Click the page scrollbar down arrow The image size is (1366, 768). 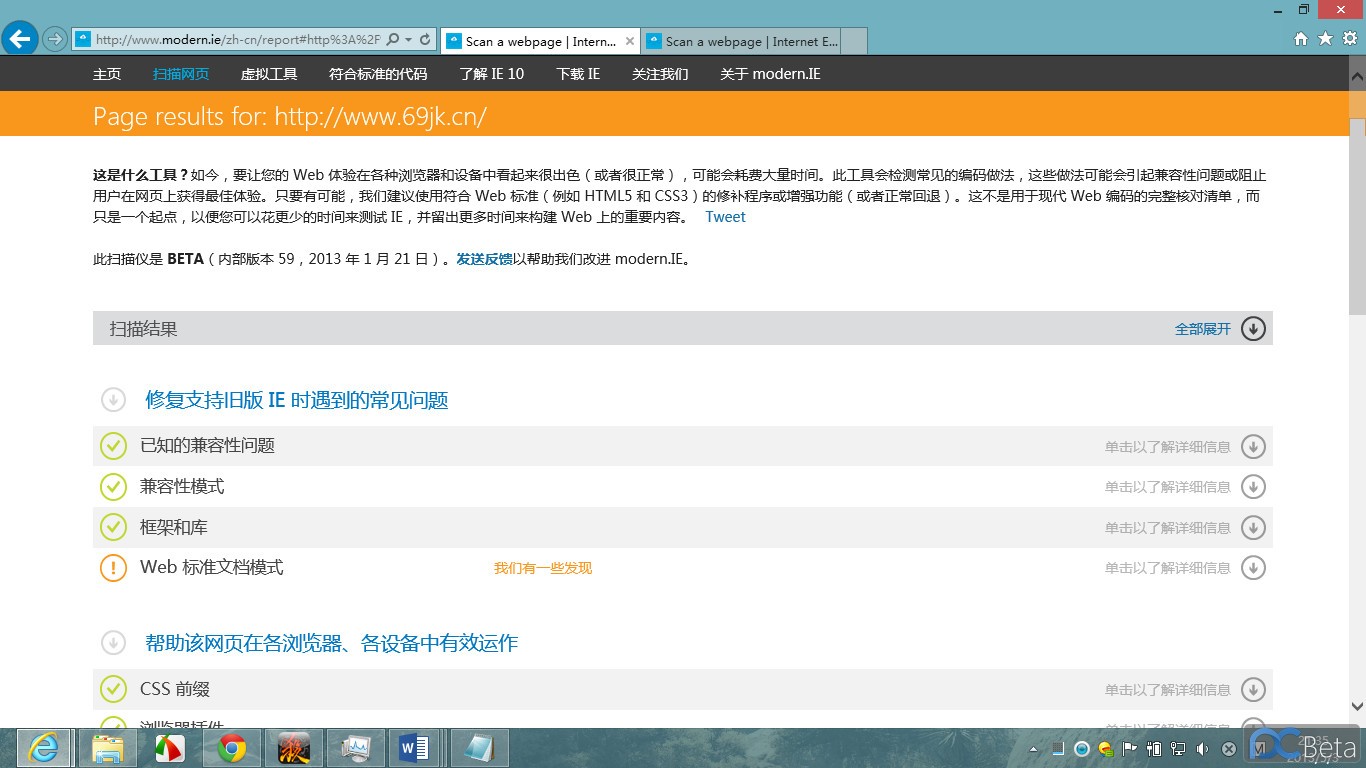tap(1357, 706)
